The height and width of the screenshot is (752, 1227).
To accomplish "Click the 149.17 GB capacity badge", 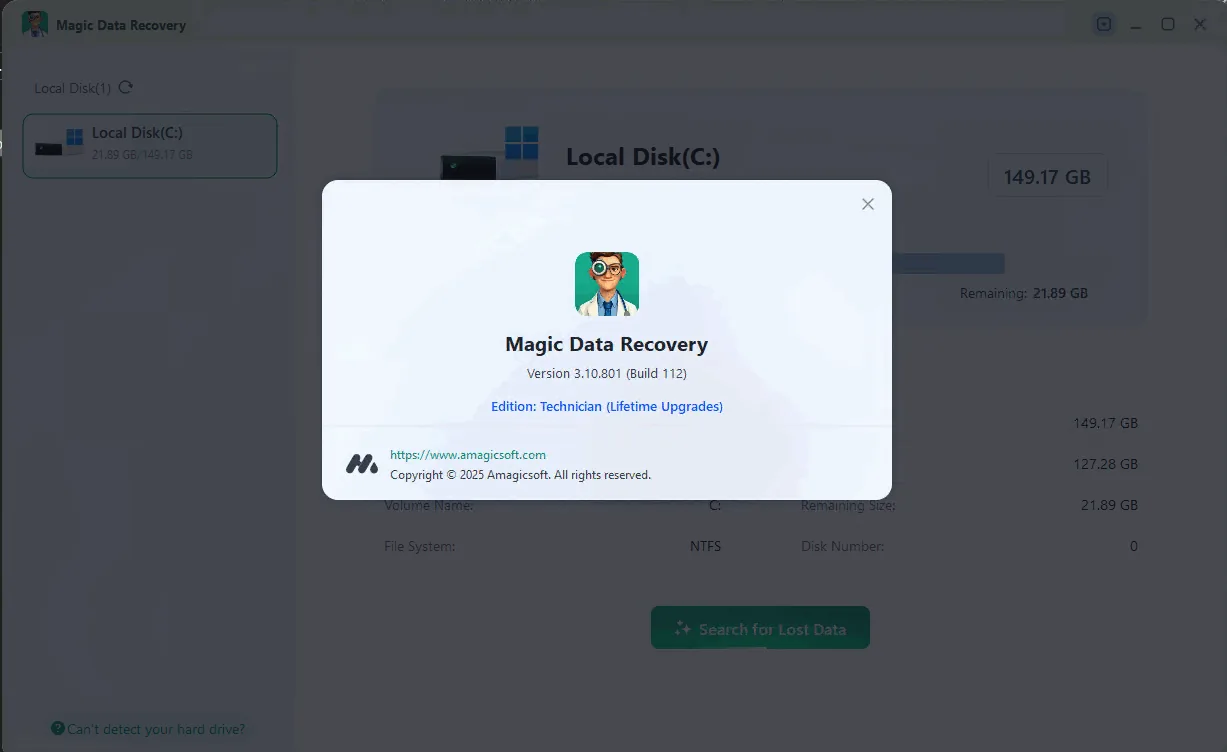I will (x=1047, y=178).
